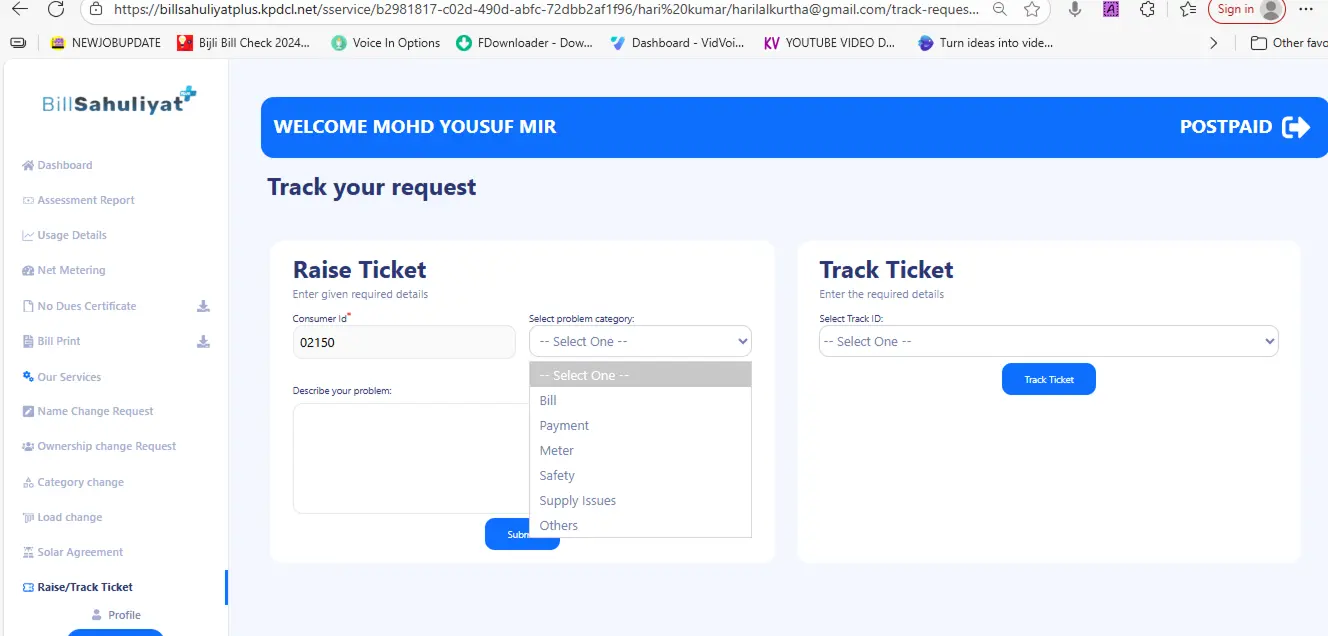The height and width of the screenshot is (636, 1328).
Task: Open the Net Metering sidebar item
Action: click(71, 270)
